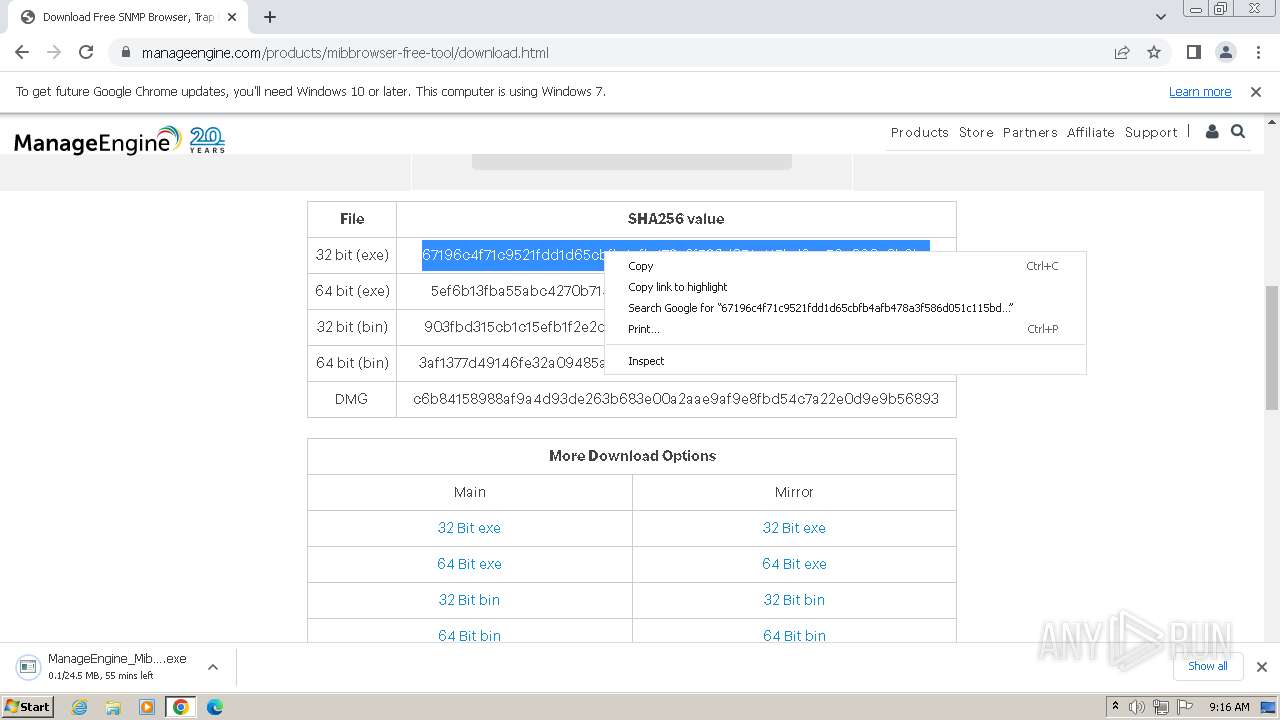Reload the current page

pyautogui.click(x=86, y=53)
